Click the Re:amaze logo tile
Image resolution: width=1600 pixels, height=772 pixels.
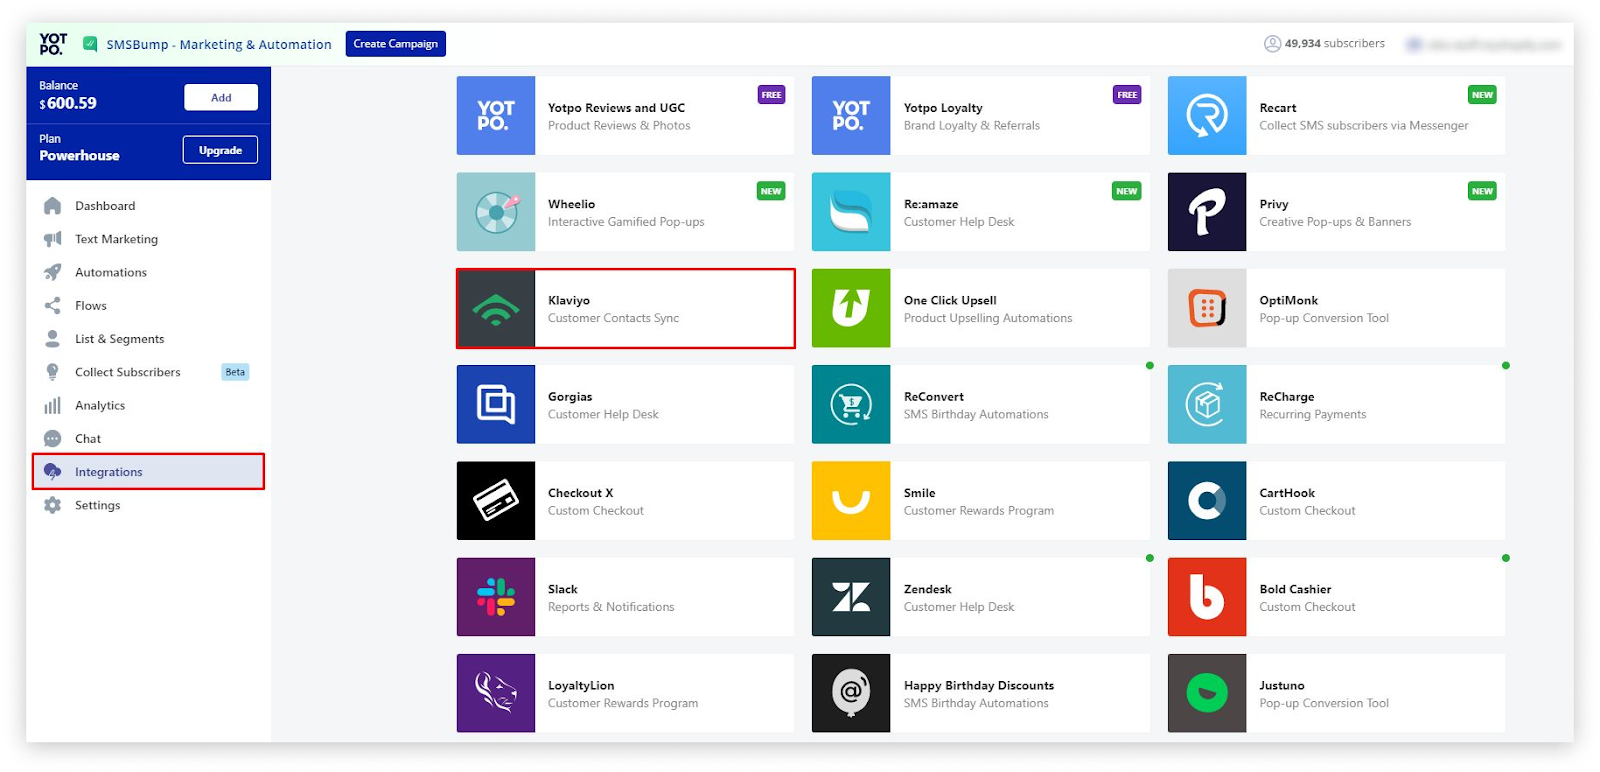click(x=851, y=212)
